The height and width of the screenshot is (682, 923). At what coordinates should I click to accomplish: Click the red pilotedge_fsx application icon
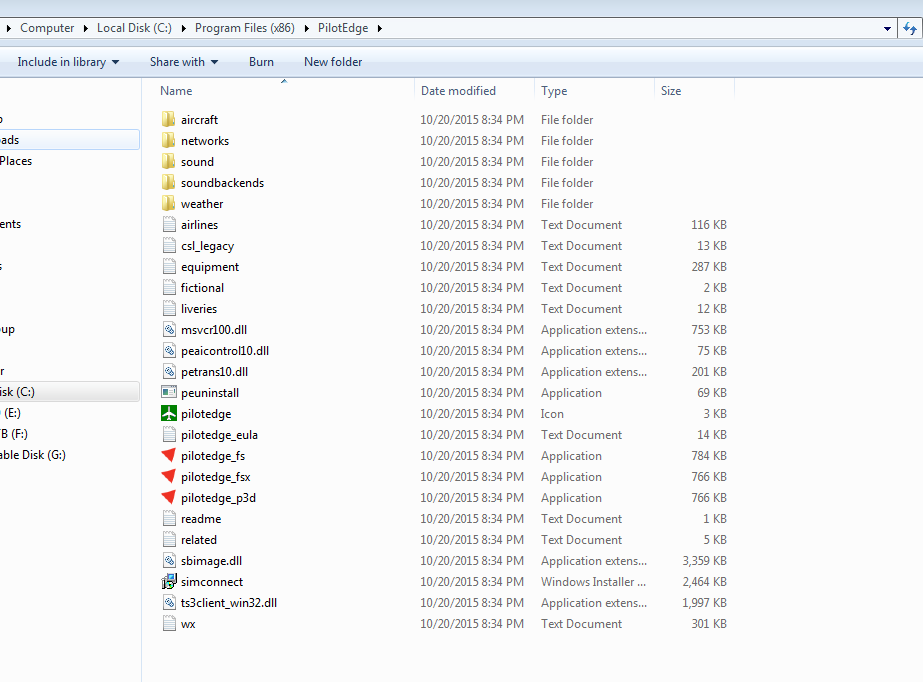click(x=169, y=477)
